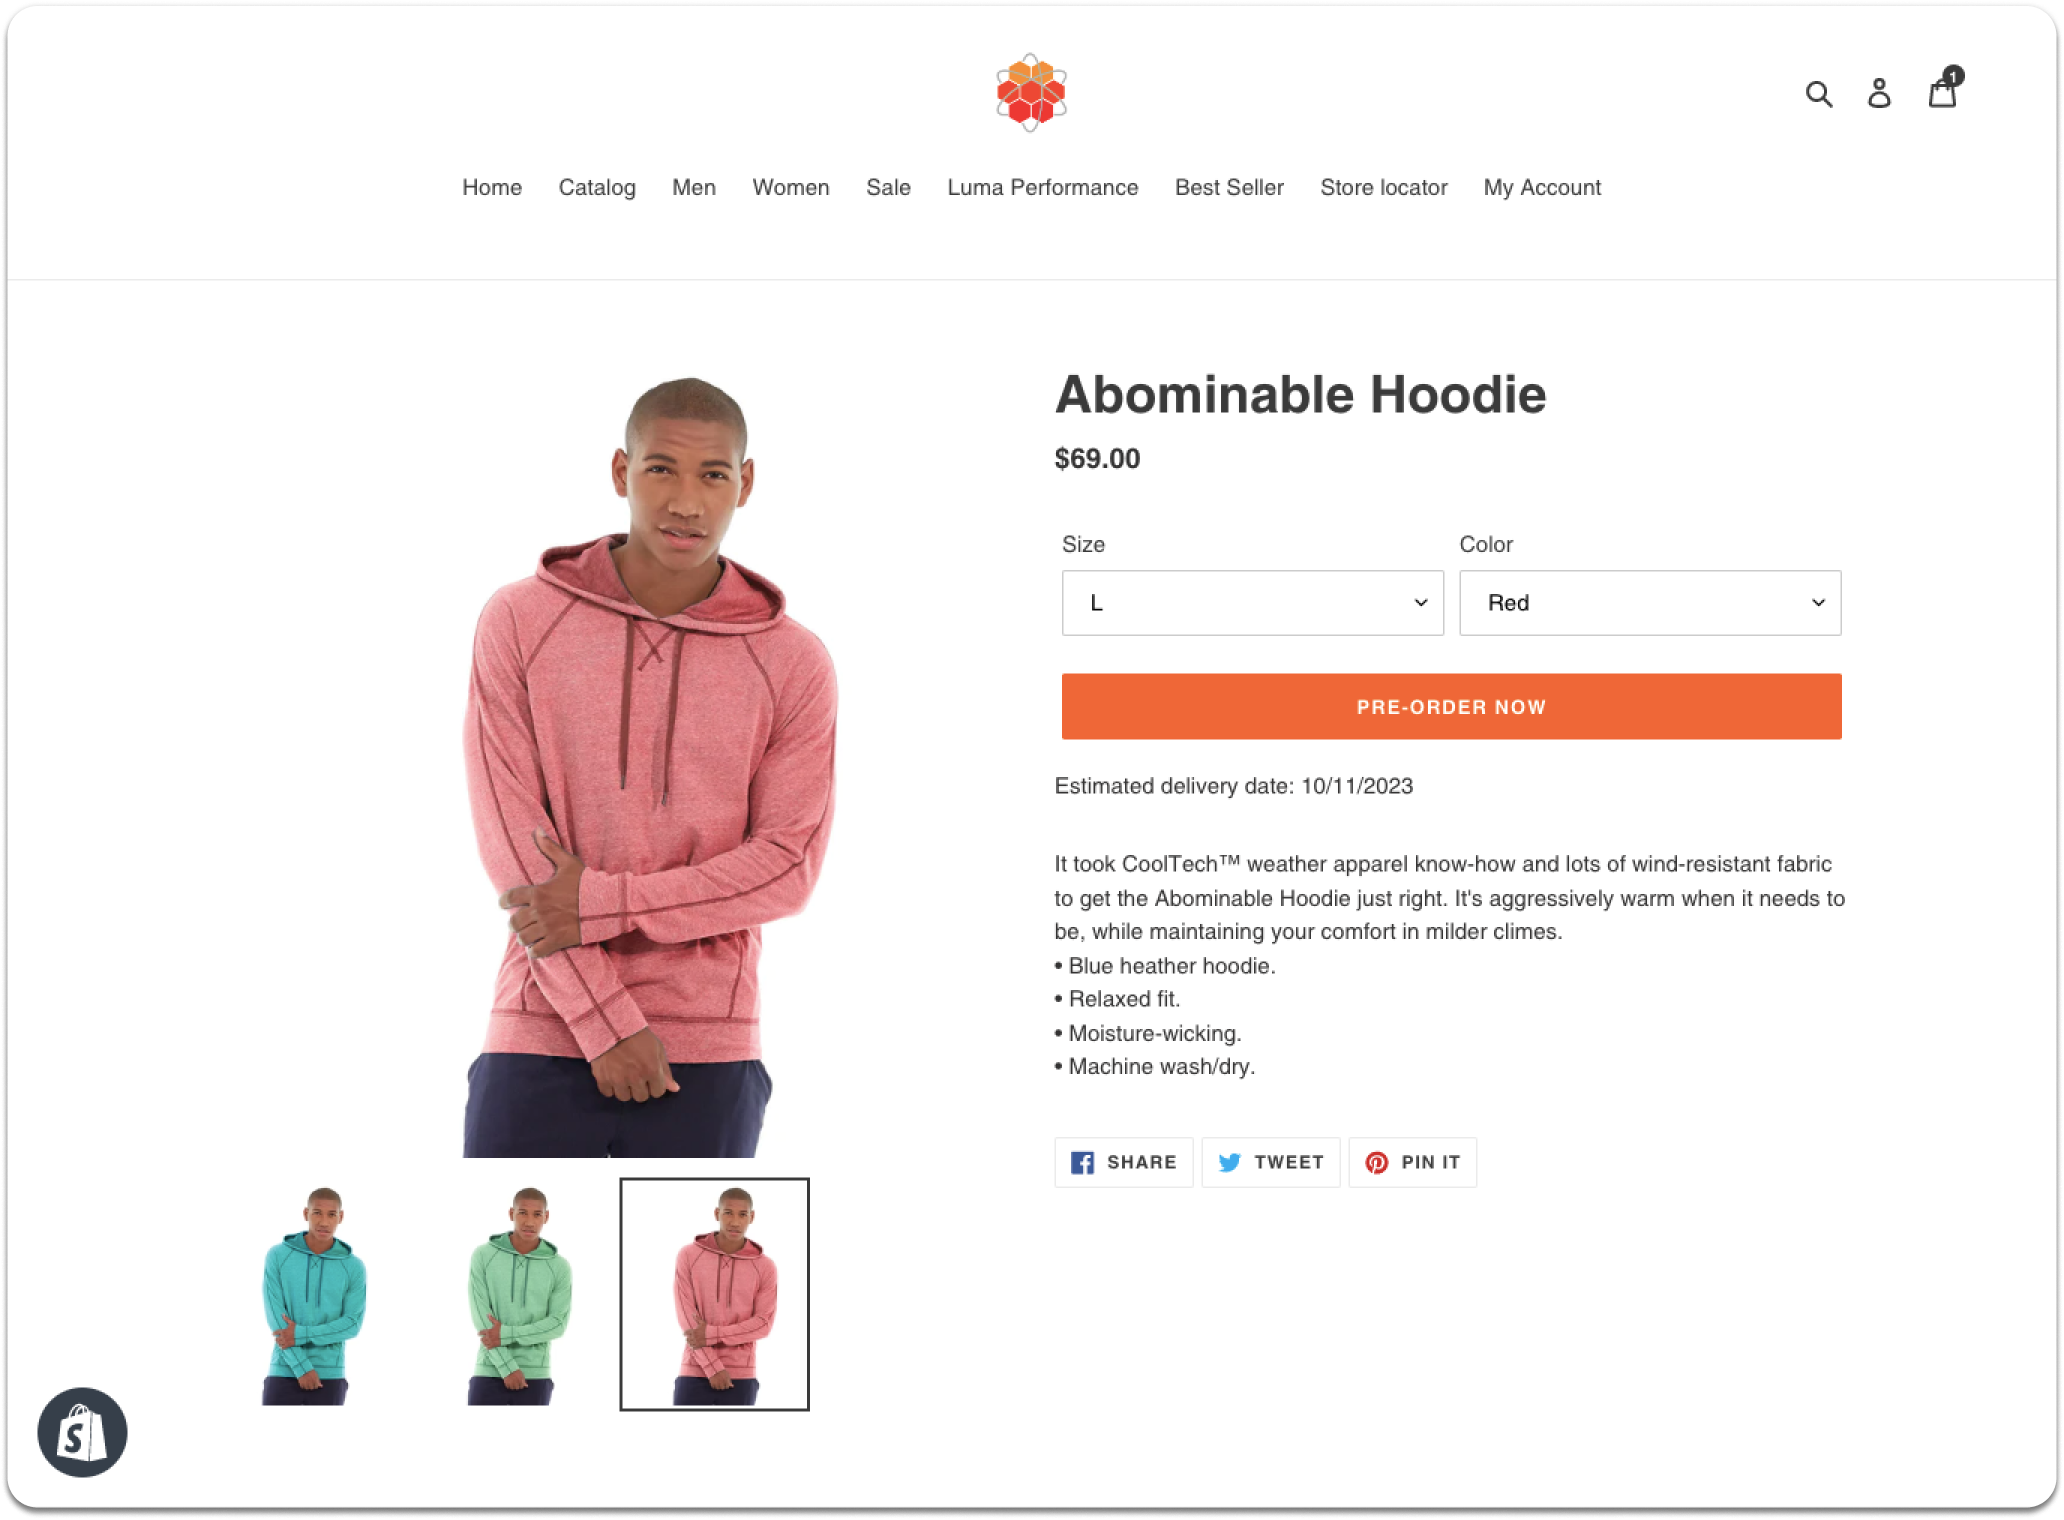2064x1520 pixels.
Task: Select the red hoodie thumbnail
Action: coord(714,1295)
